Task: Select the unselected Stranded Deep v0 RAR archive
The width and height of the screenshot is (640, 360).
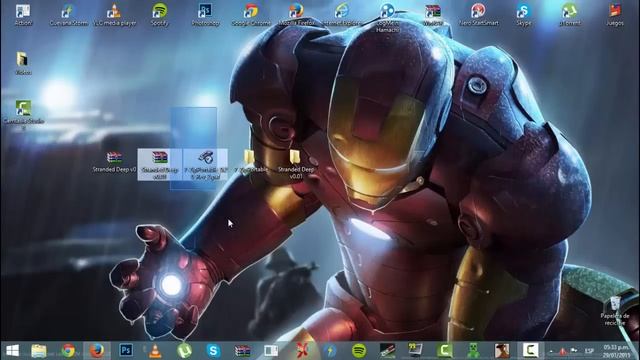Action: click(114, 162)
